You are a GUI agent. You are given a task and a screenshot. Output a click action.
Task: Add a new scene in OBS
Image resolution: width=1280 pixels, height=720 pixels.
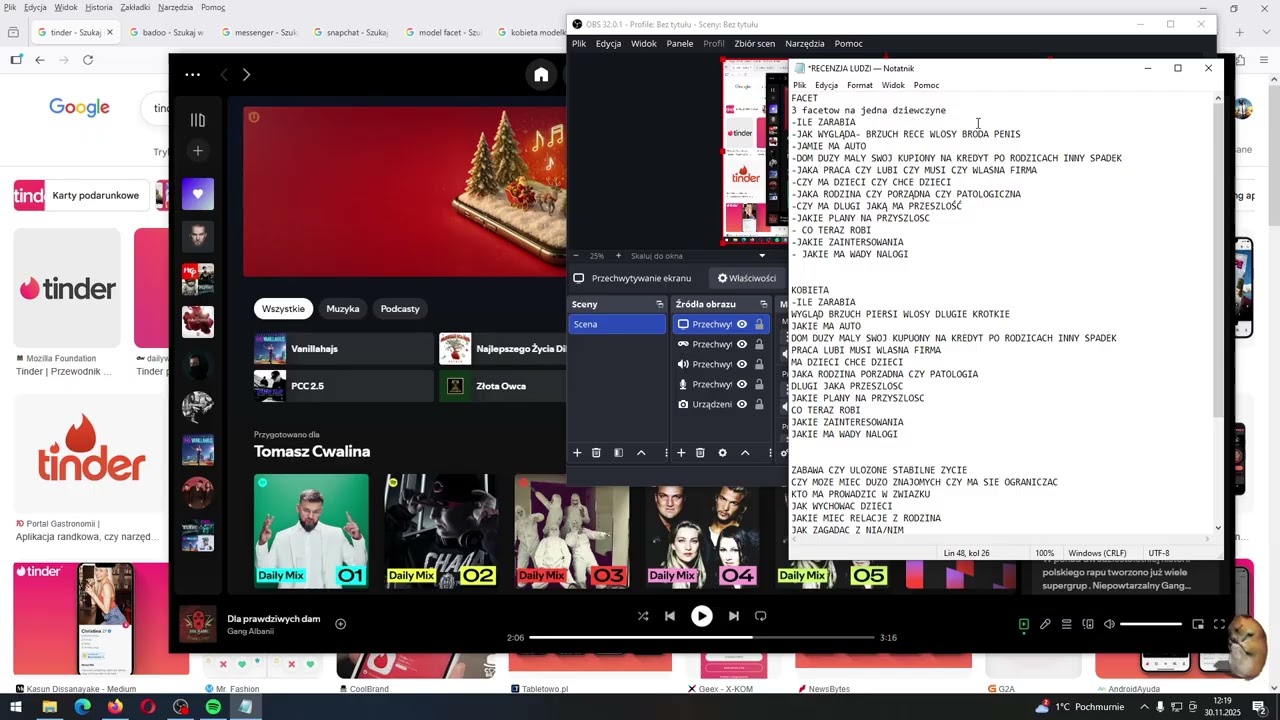pyautogui.click(x=577, y=453)
